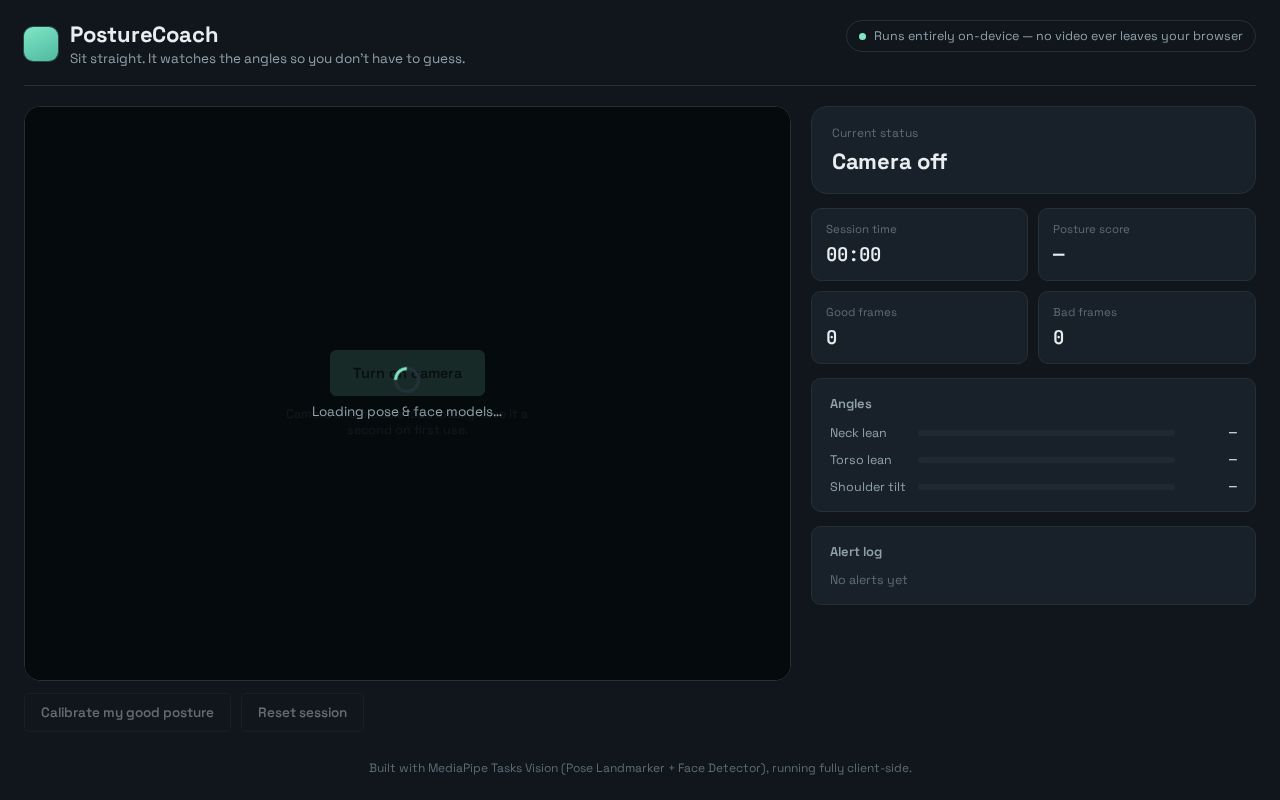Click the Turn on camera button

pos(407,373)
